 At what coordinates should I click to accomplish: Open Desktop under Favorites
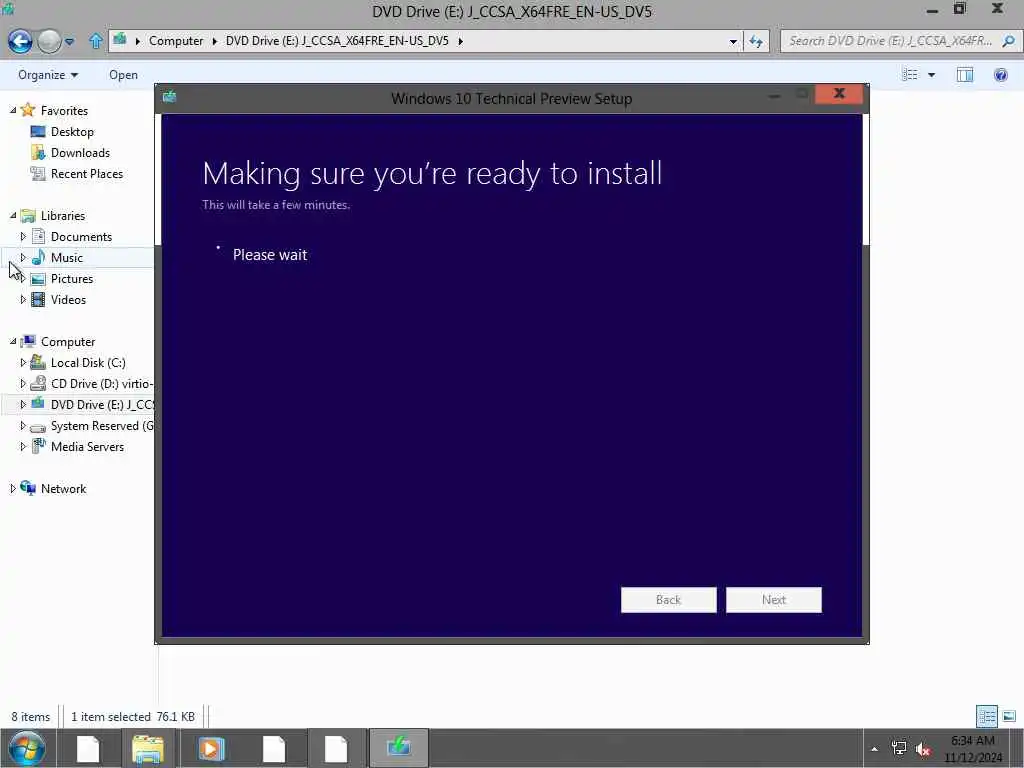click(72, 131)
